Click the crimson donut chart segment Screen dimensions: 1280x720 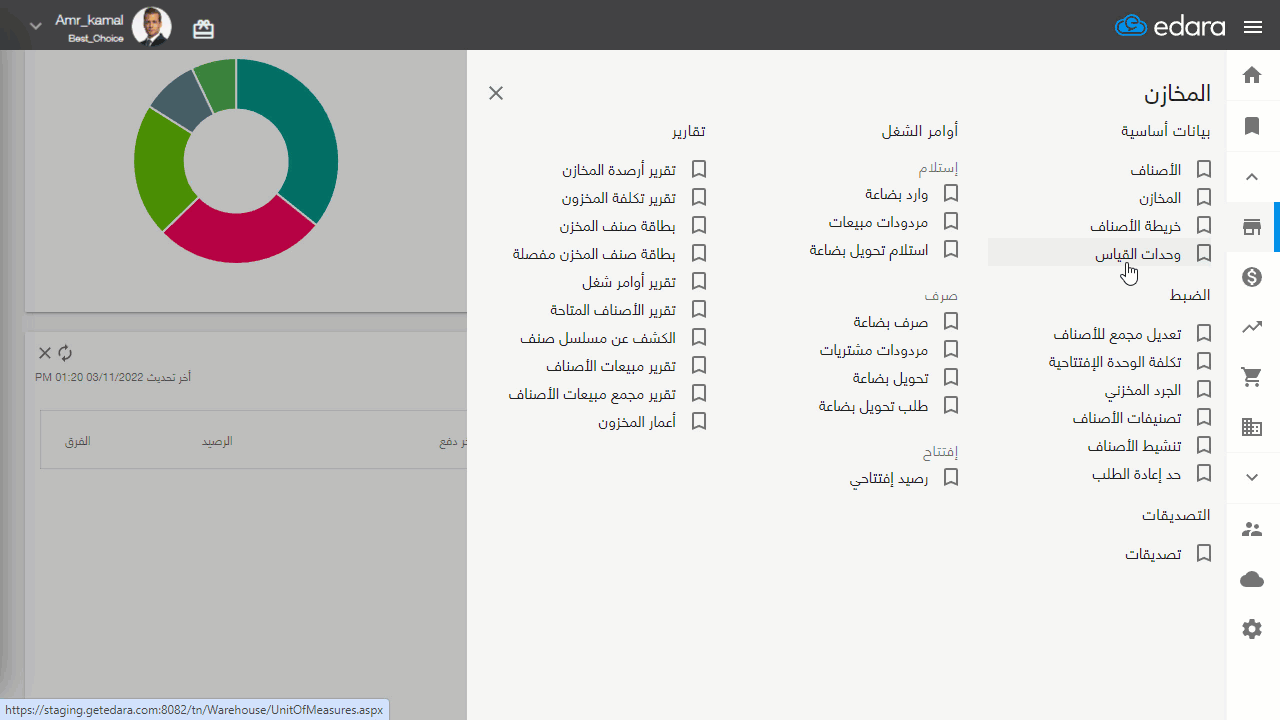coord(240,232)
